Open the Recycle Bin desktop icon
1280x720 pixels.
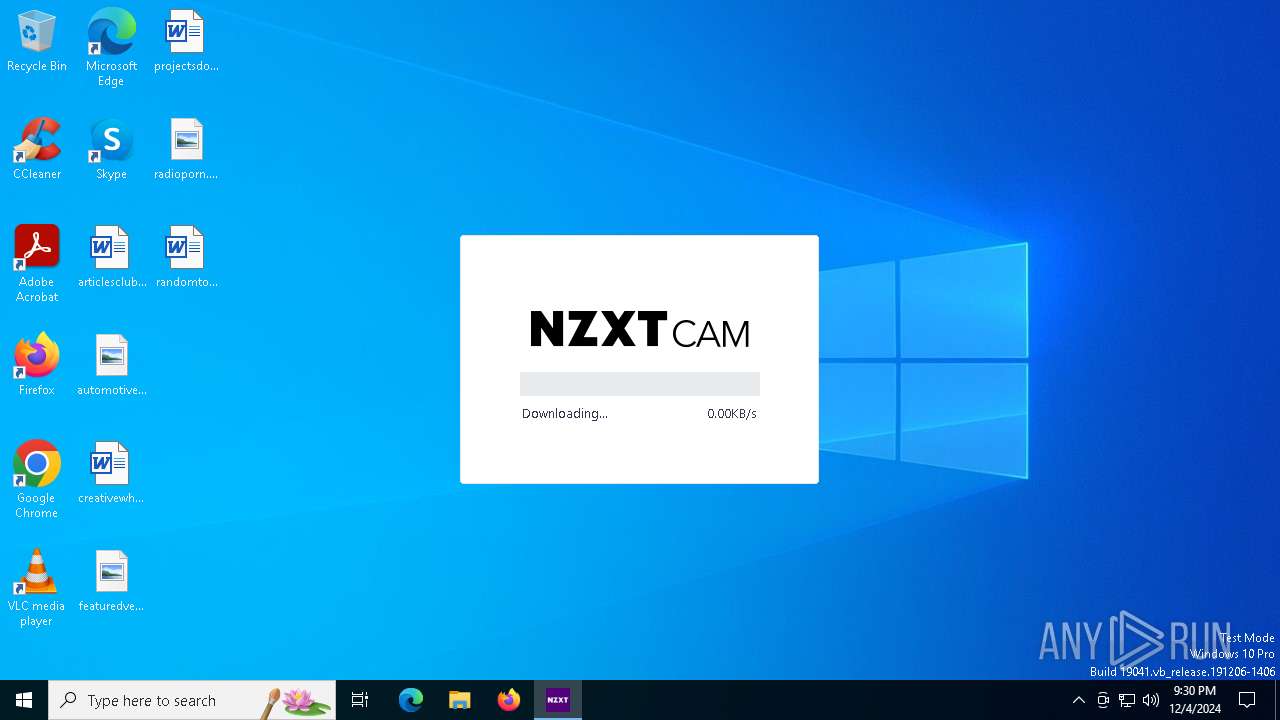pos(37,42)
